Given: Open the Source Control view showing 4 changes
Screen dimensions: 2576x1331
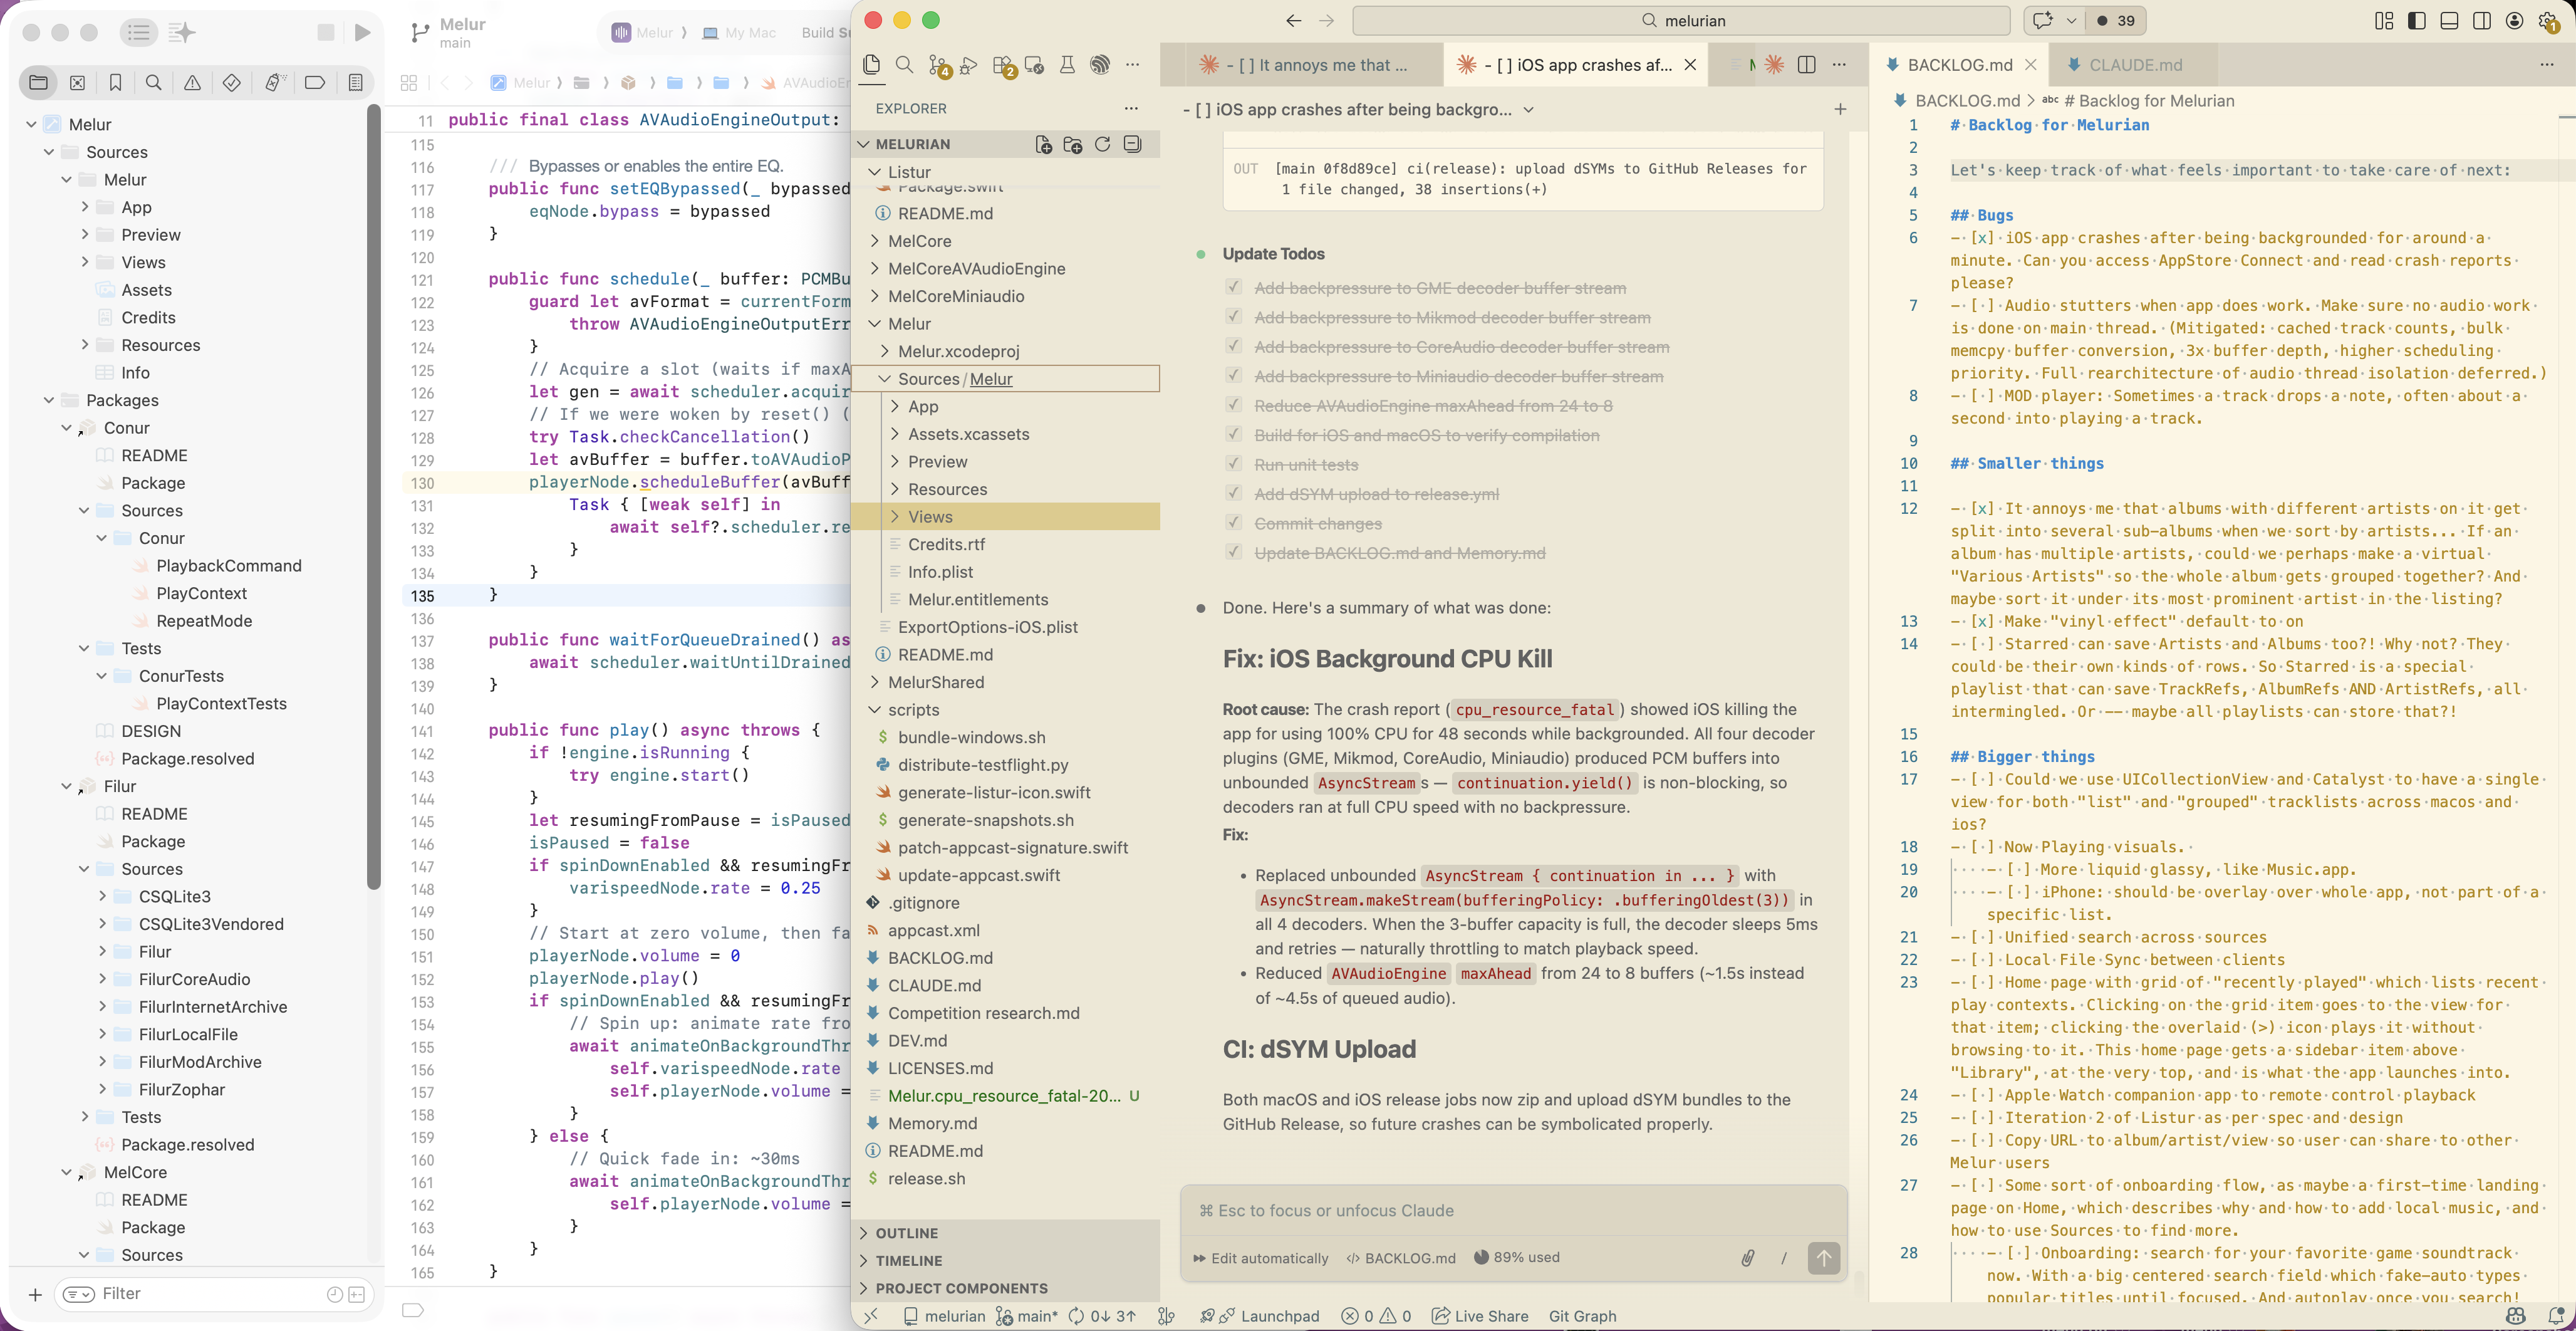Looking at the screenshot, I should coord(938,65).
